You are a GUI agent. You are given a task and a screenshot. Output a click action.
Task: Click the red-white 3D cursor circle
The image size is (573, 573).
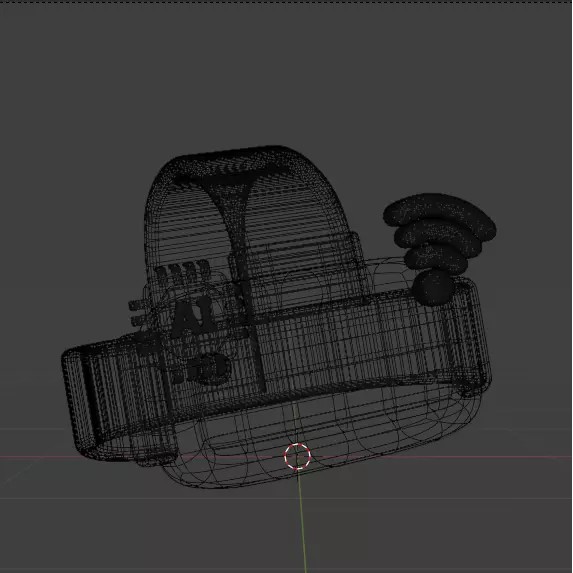(297, 456)
